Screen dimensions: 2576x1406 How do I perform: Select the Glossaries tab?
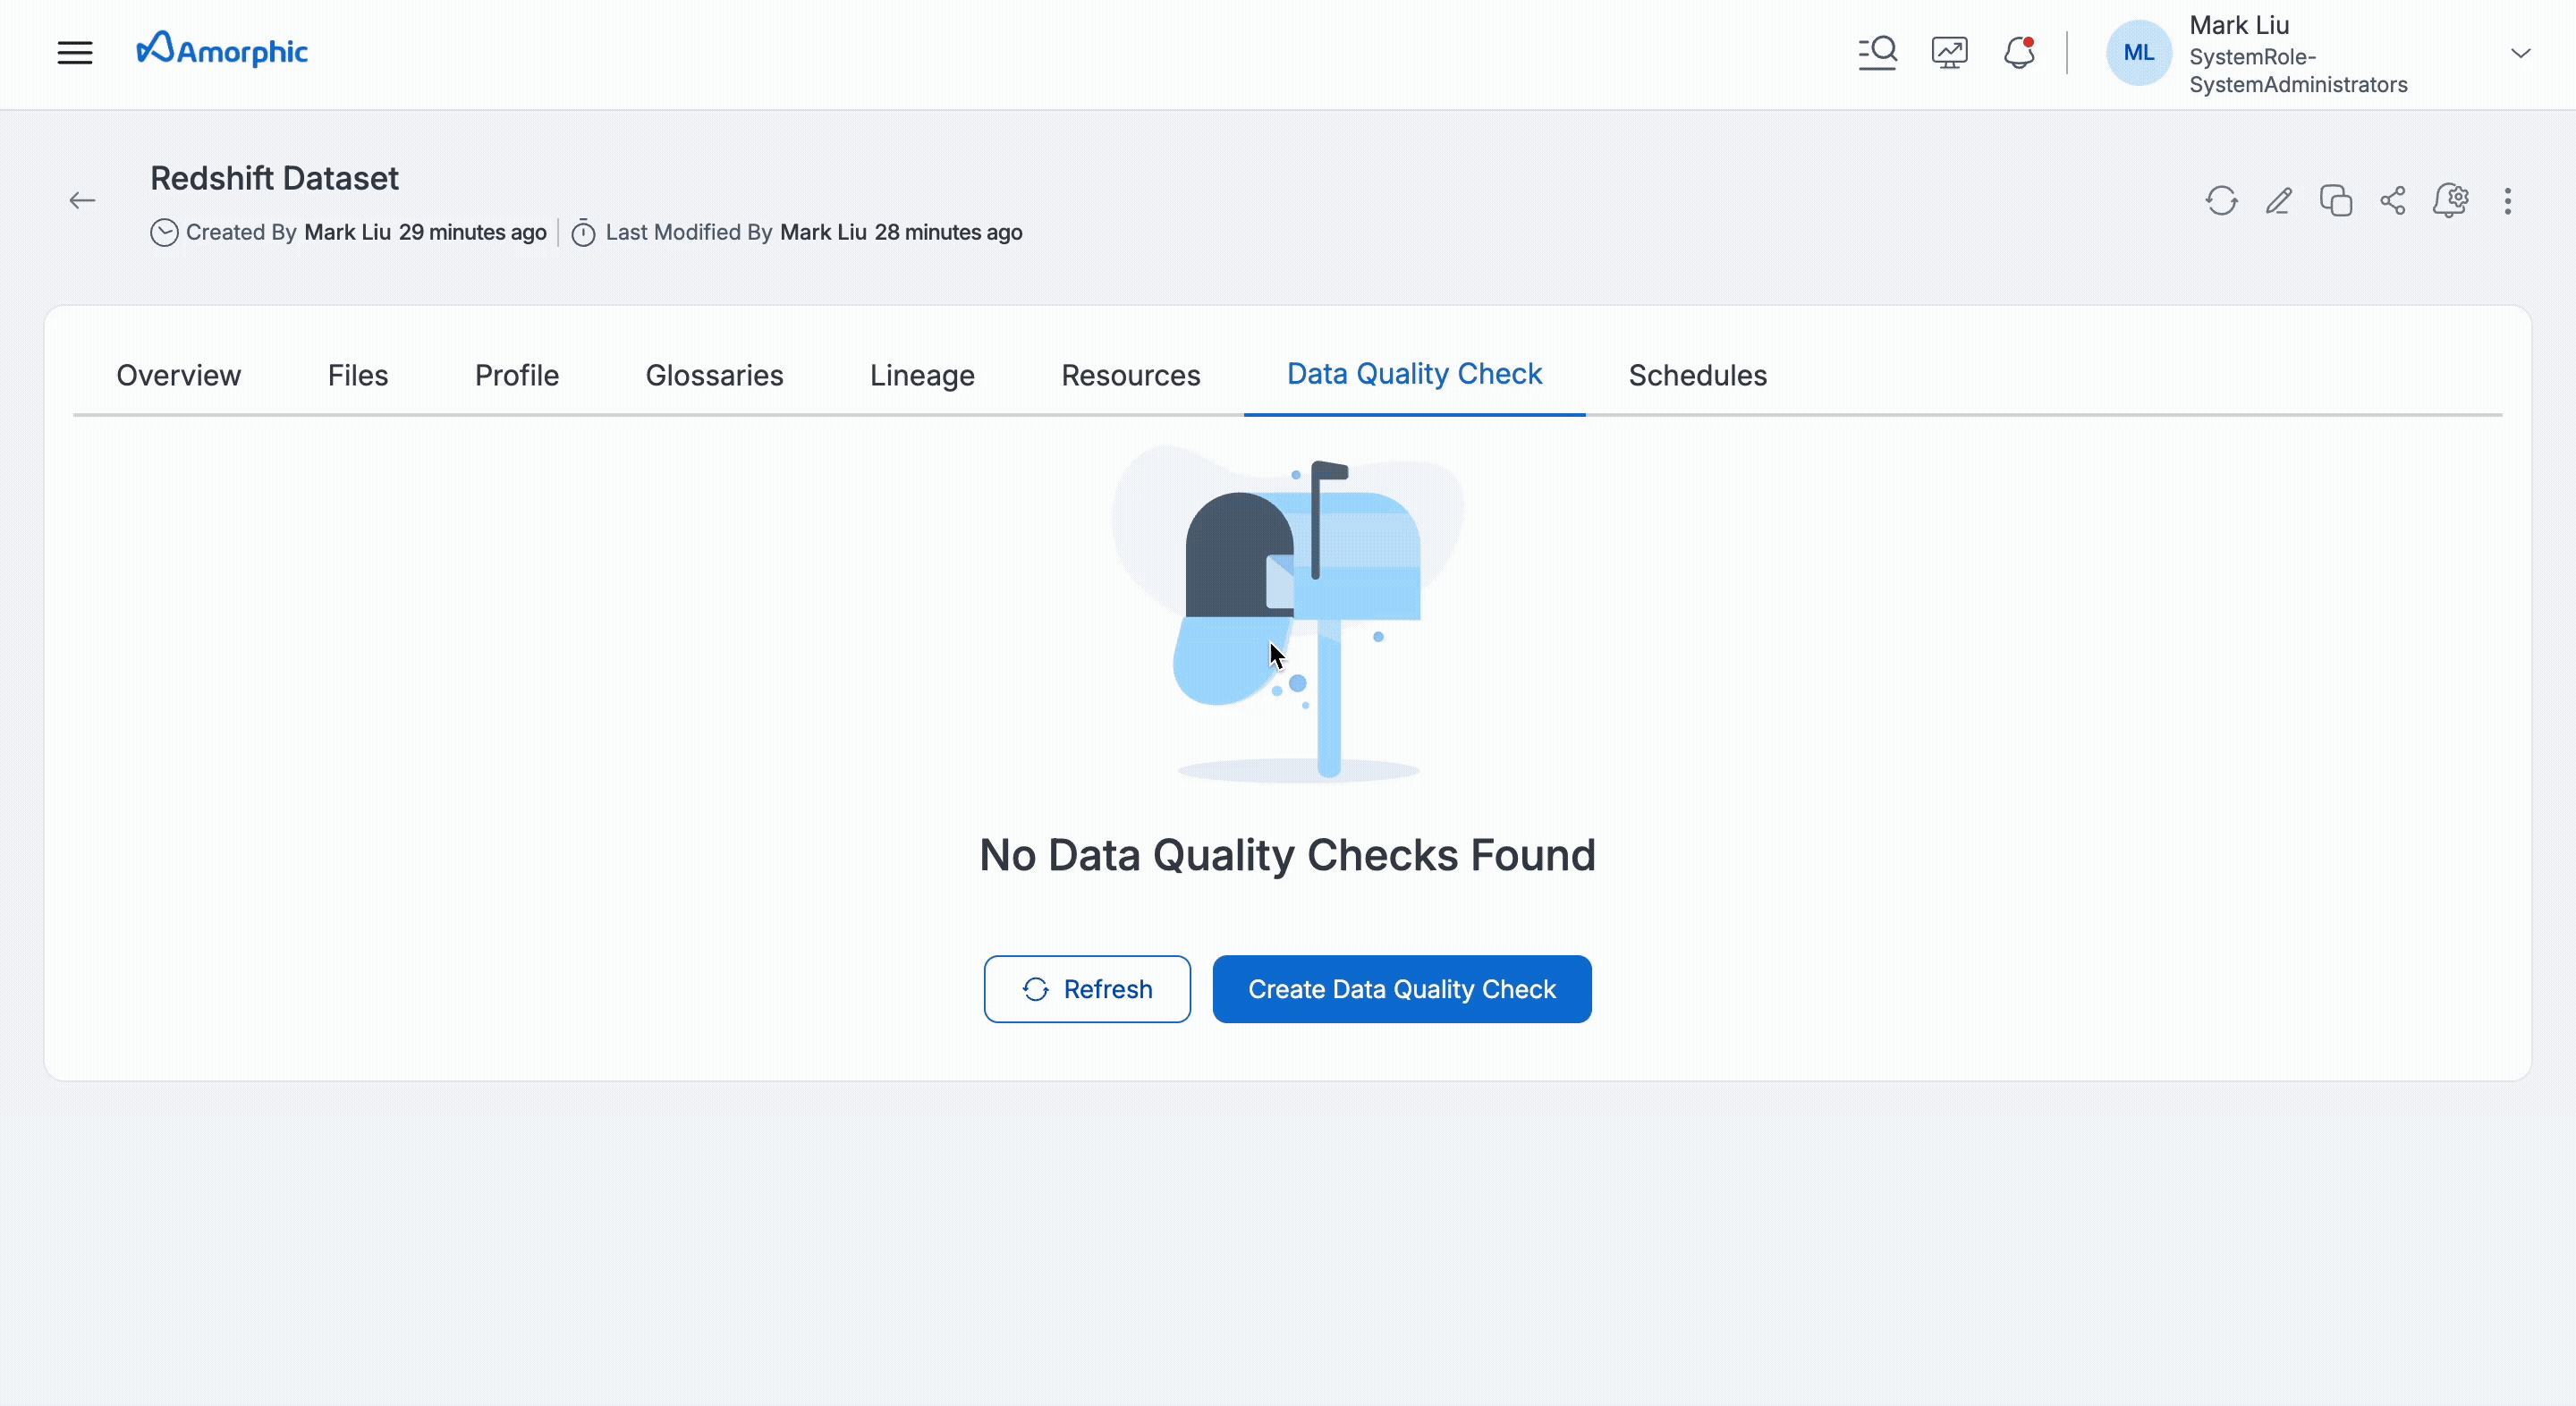[x=714, y=375]
